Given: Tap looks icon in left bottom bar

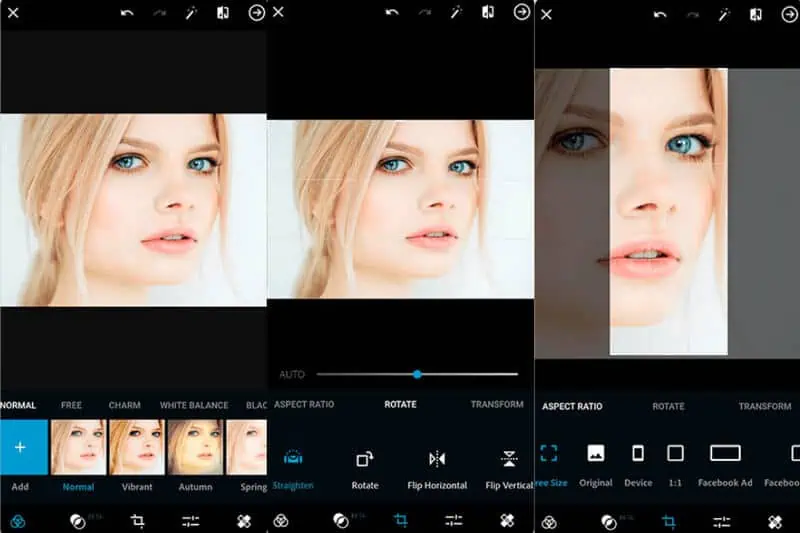Looking at the screenshot, I should pyautogui.click(x=18, y=521).
